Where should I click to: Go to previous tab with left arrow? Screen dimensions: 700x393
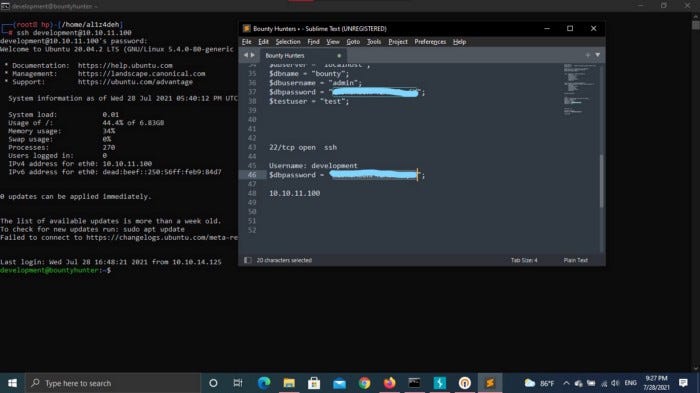pos(245,55)
